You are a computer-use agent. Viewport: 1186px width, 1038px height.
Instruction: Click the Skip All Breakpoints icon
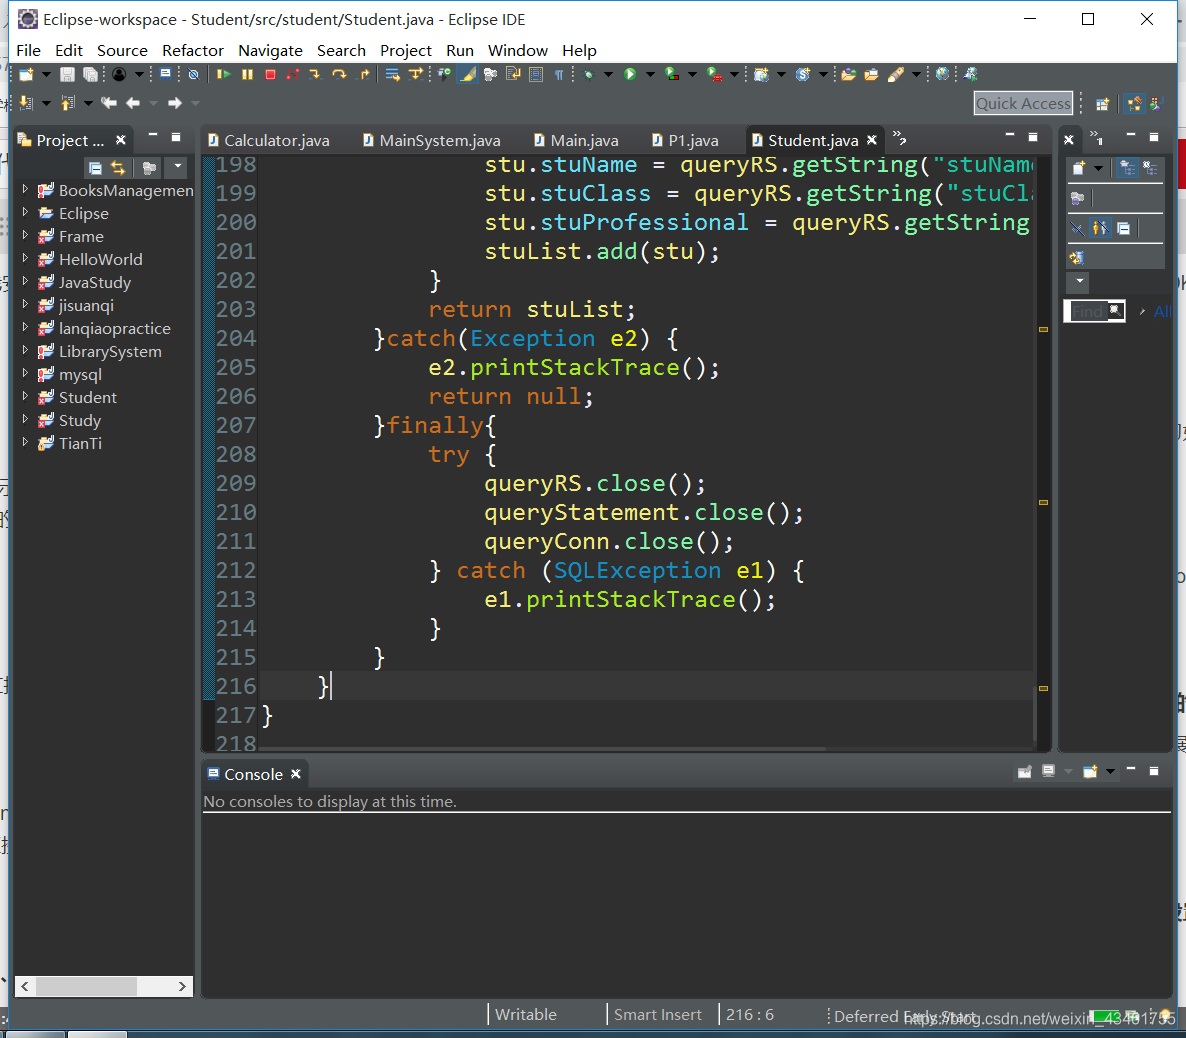194,74
